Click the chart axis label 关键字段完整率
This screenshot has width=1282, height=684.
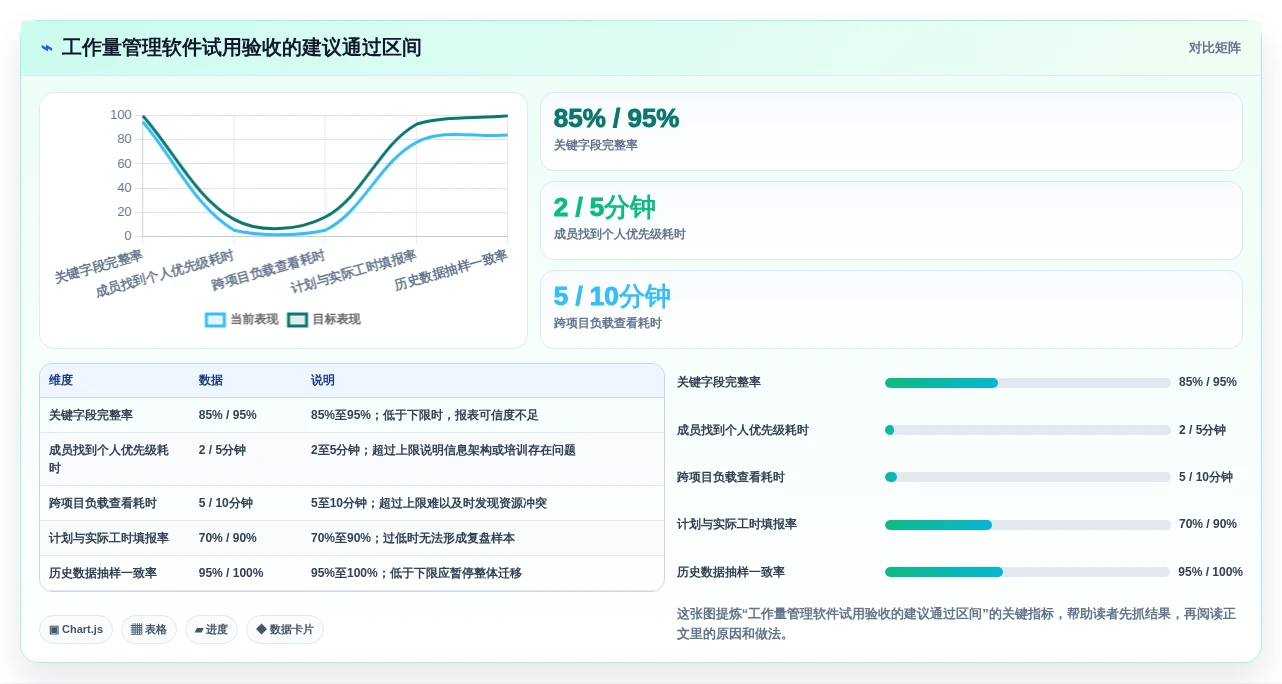pos(98,266)
